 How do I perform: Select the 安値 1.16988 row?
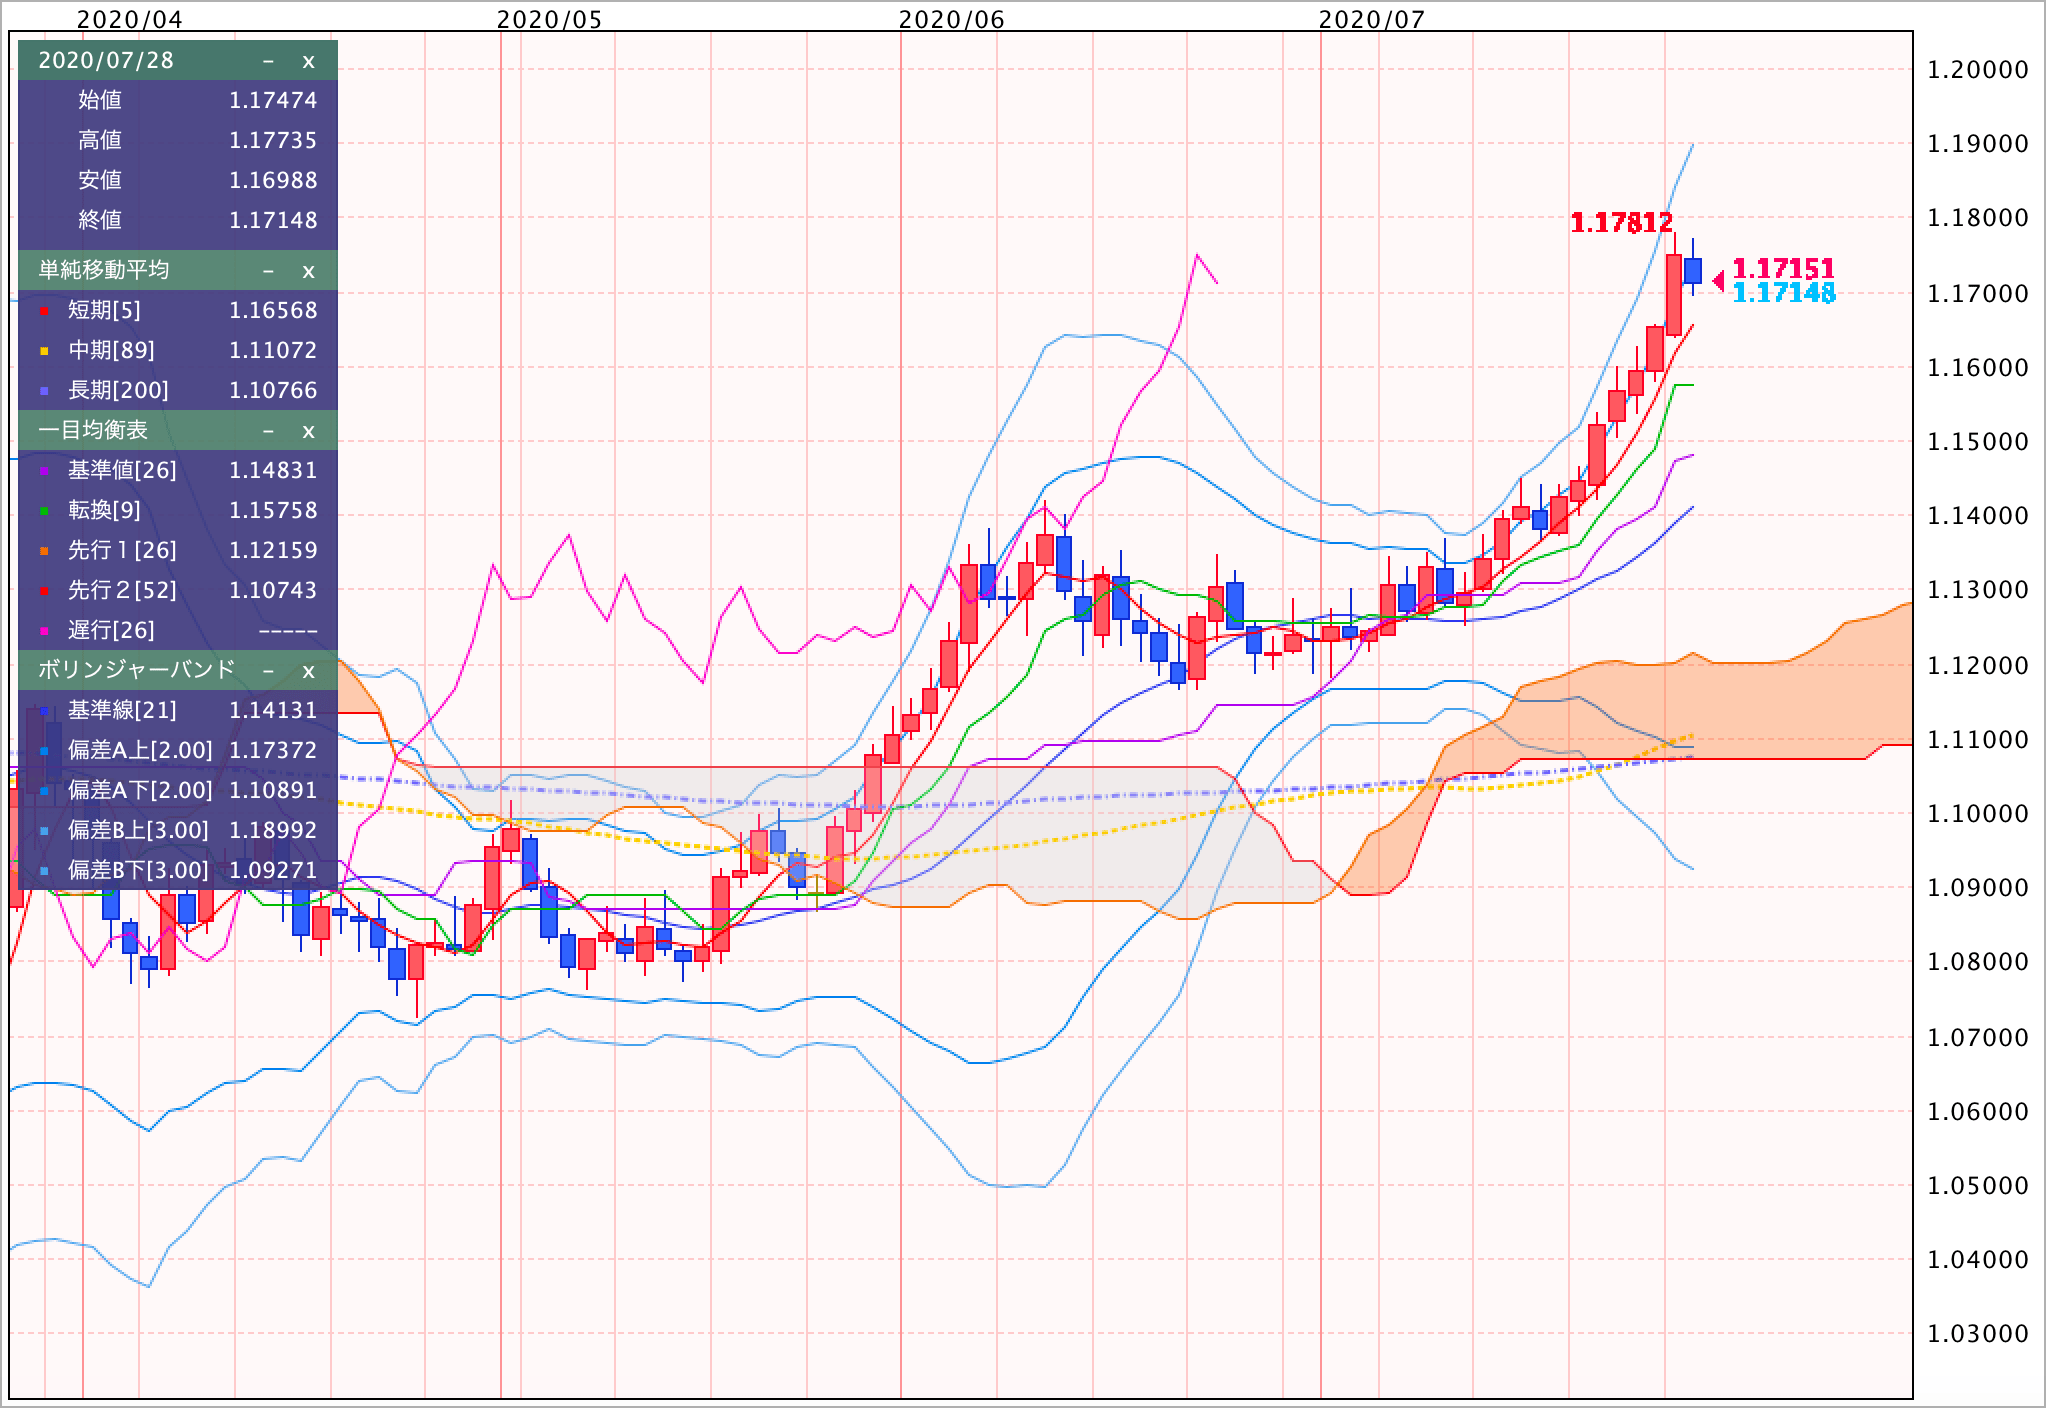[x=178, y=180]
